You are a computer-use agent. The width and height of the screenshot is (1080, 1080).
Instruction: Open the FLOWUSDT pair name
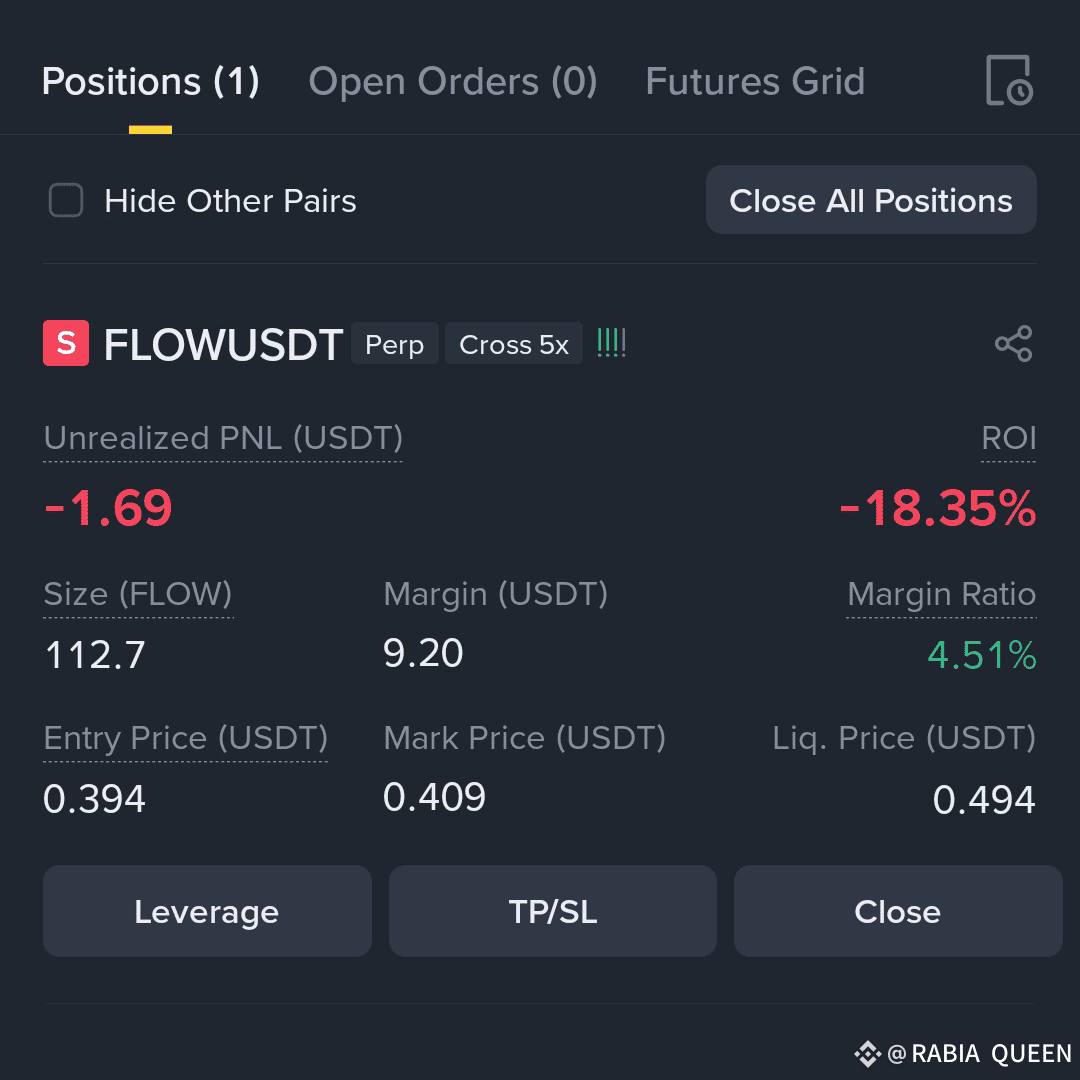coord(223,344)
